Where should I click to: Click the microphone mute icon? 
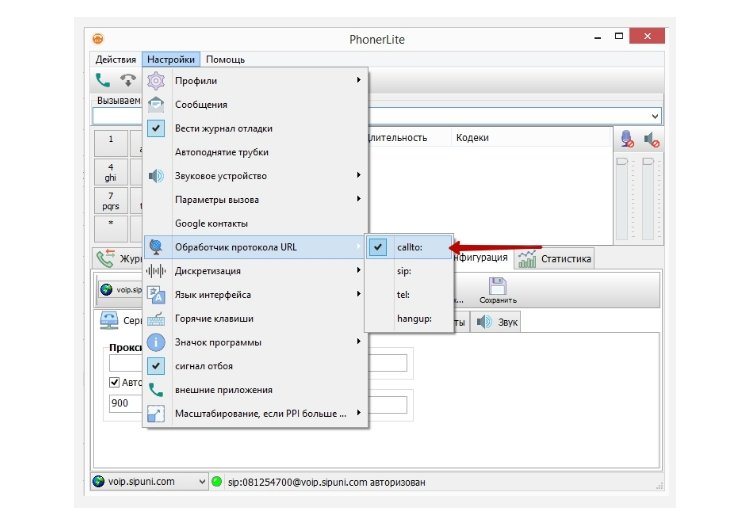pyautogui.click(x=627, y=139)
